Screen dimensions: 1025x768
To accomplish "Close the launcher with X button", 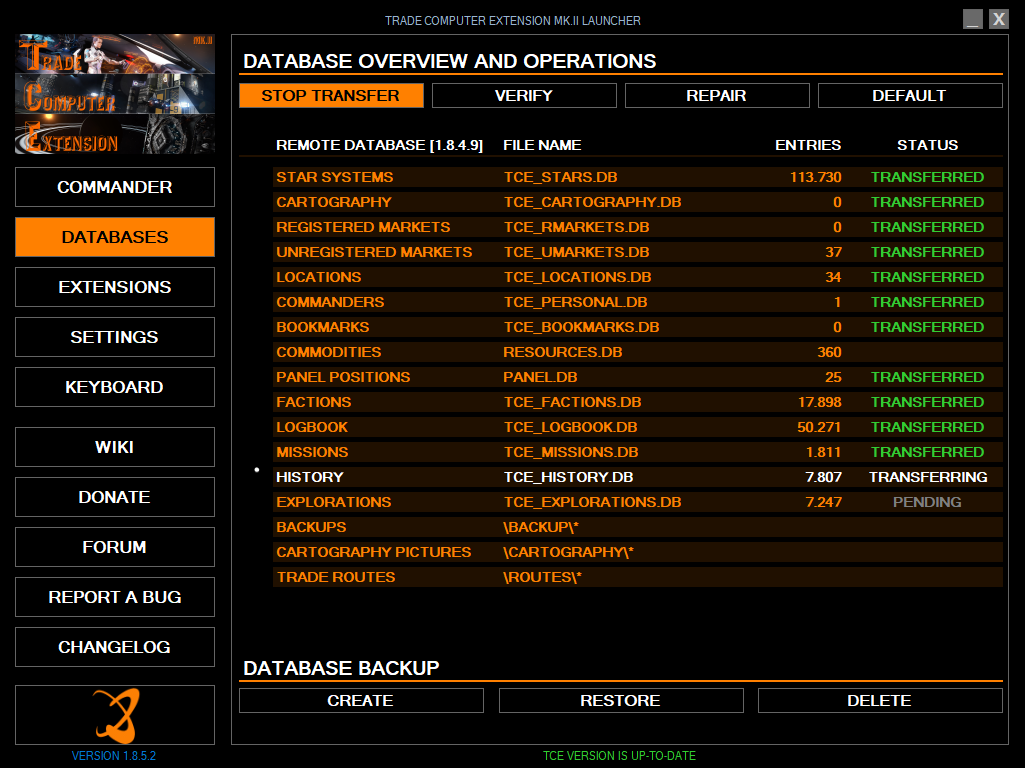I will tap(998, 19).
